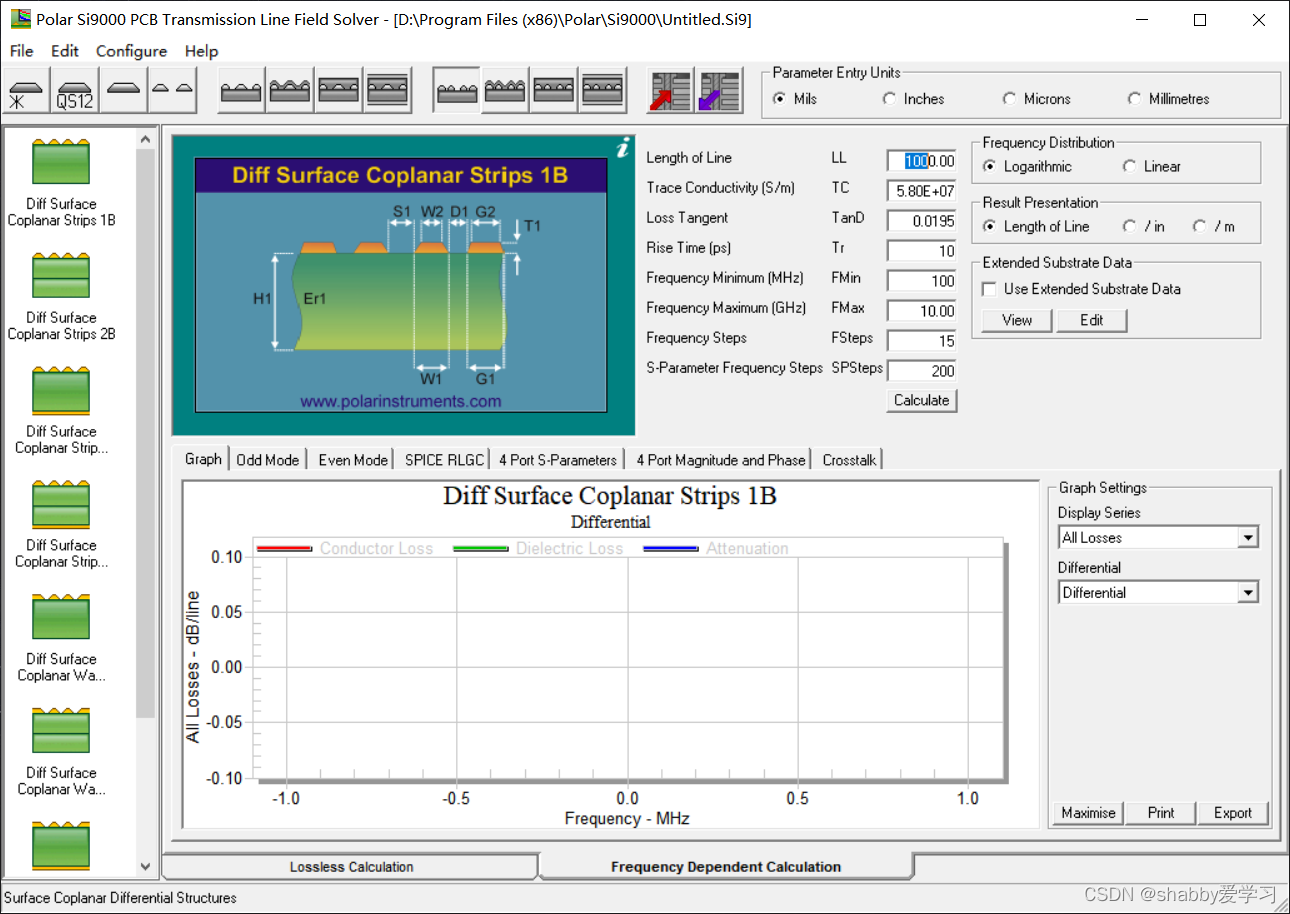Choose three-bump surface coplanar toolbar icon
This screenshot has width=1290, height=914.
[x=242, y=91]
